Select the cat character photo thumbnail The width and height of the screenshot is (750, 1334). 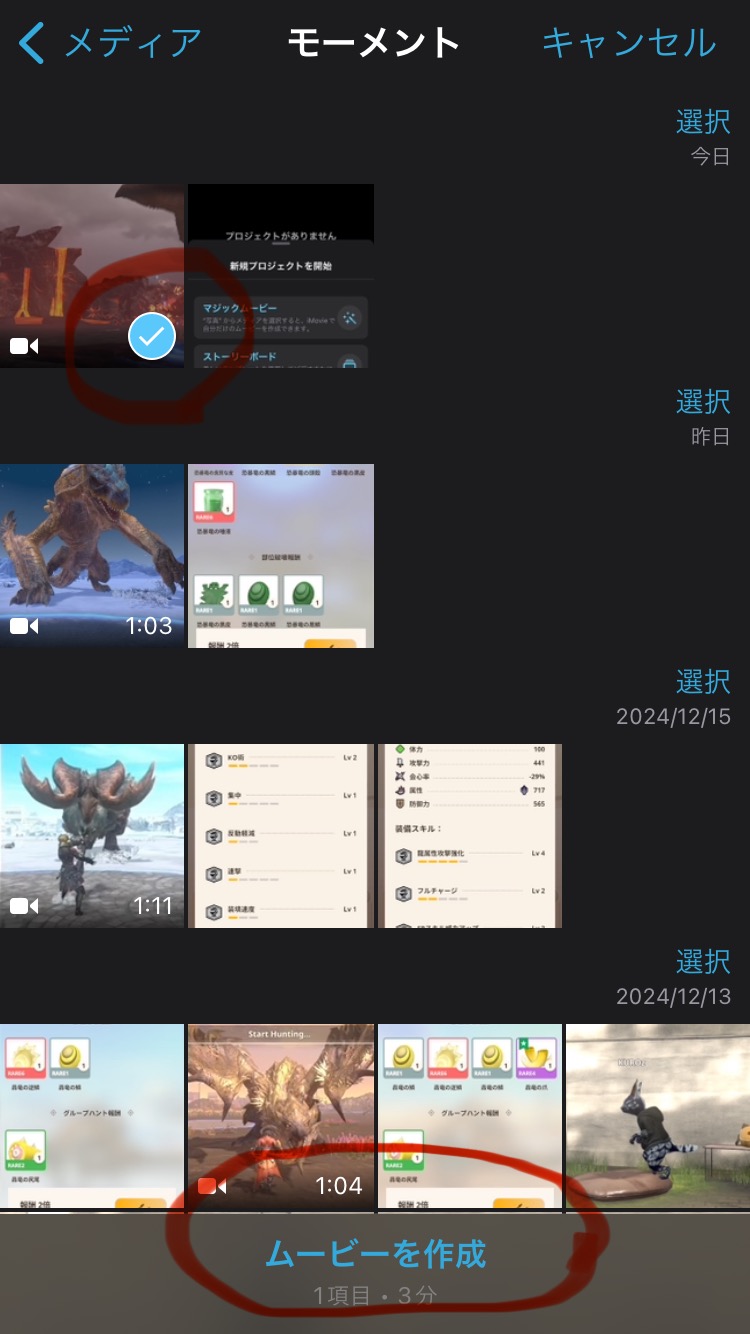tap(658, 1116)
